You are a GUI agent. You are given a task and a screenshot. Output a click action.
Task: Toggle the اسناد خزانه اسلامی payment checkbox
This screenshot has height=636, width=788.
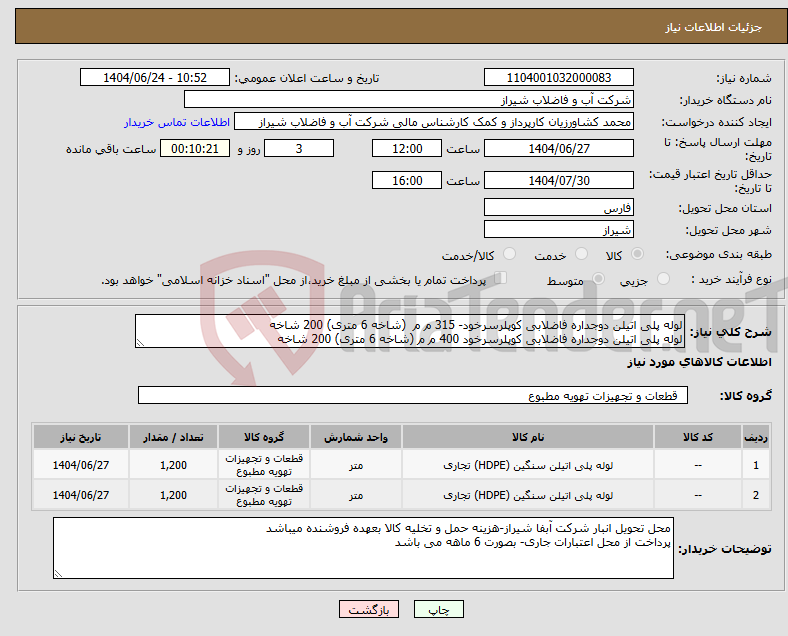(x=501, y=279)
